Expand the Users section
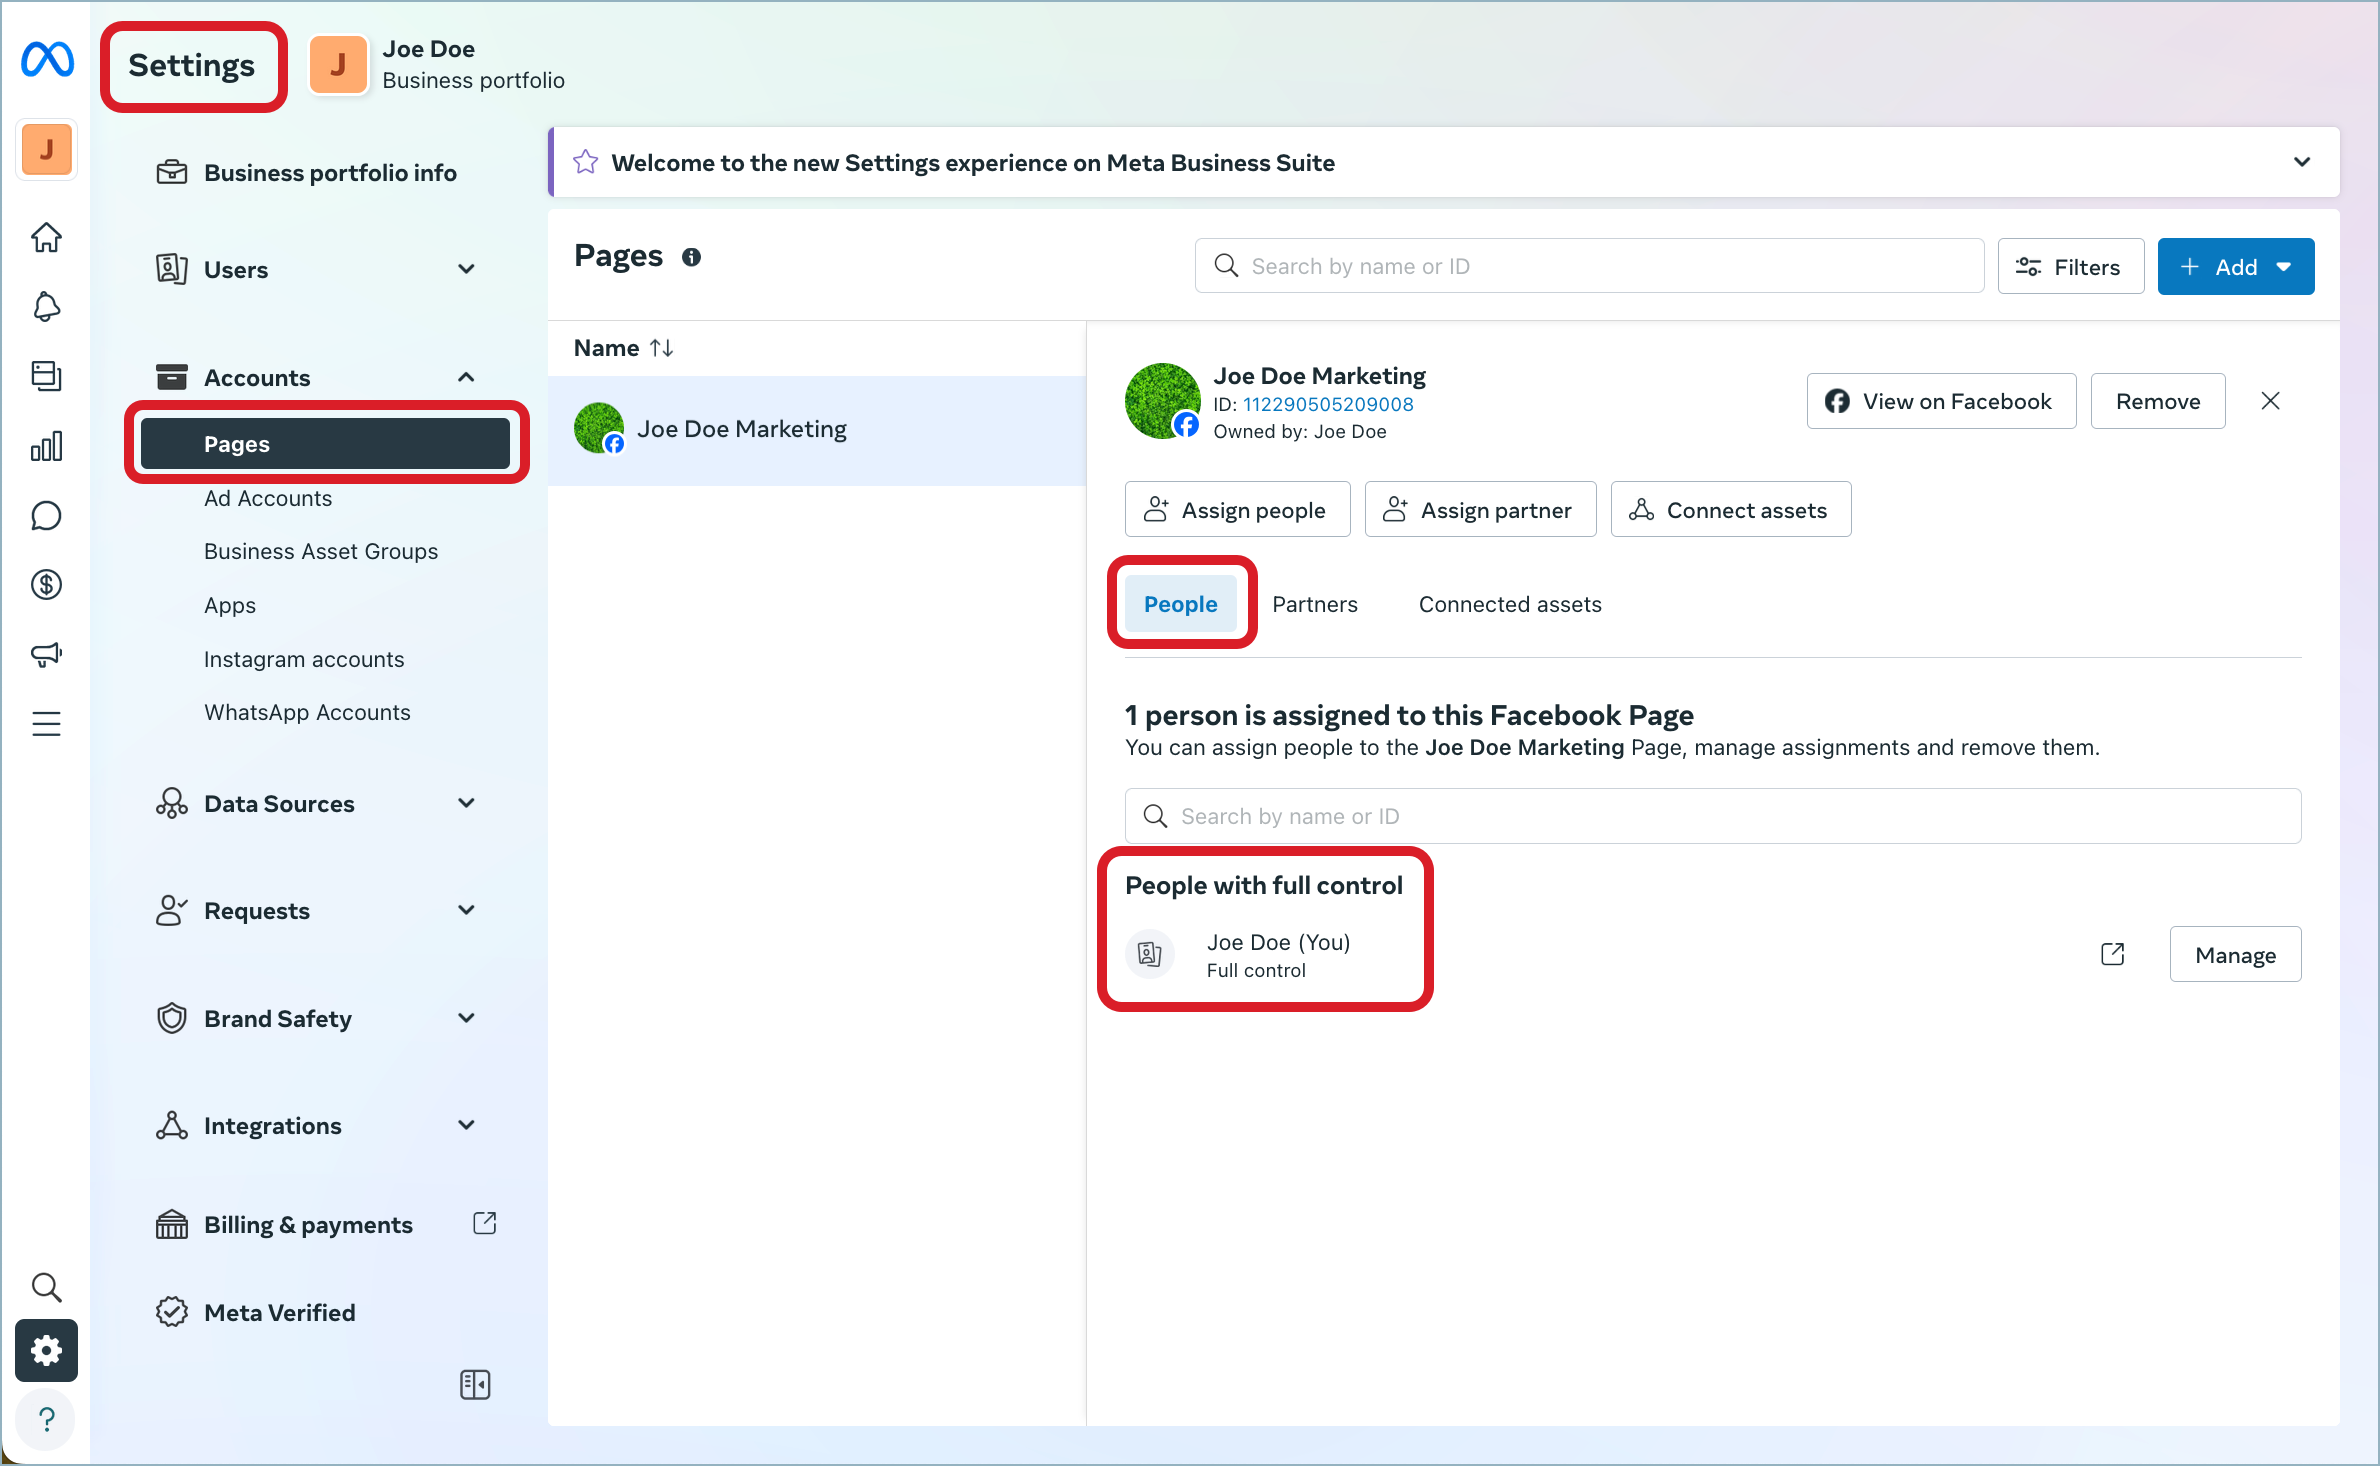The width and height of the screenshot is (2380, 1466). 465,268
